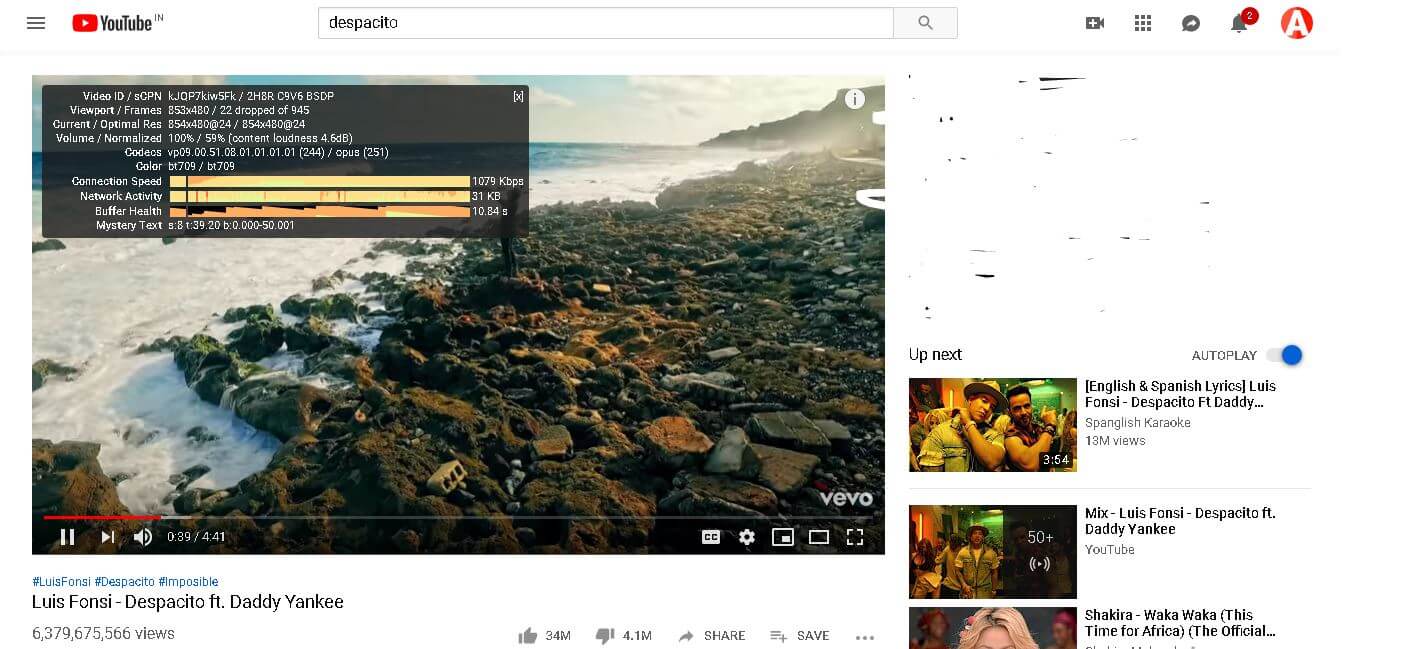Enter full screen mode
Viewport: 1420px width, 649px height.
pos(855,537)
